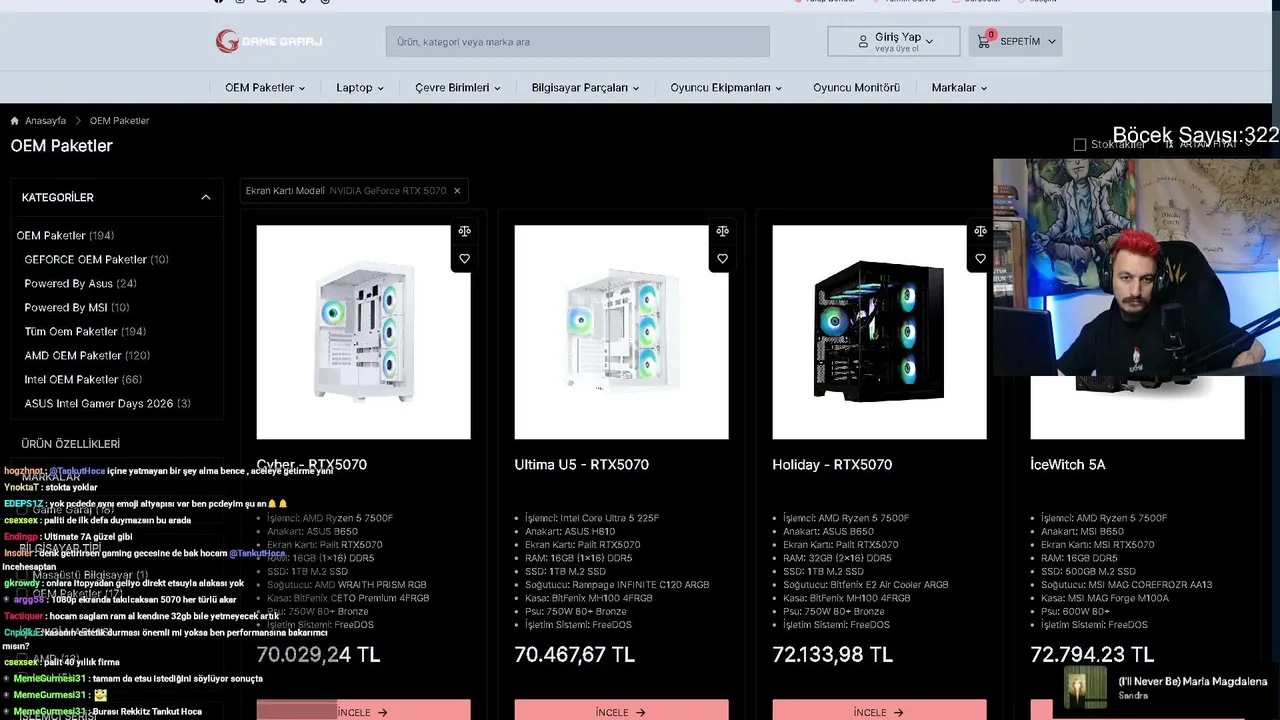
Task: Expand the Bilgisayar Parçaları menu
Action: (x=585, y=88)
